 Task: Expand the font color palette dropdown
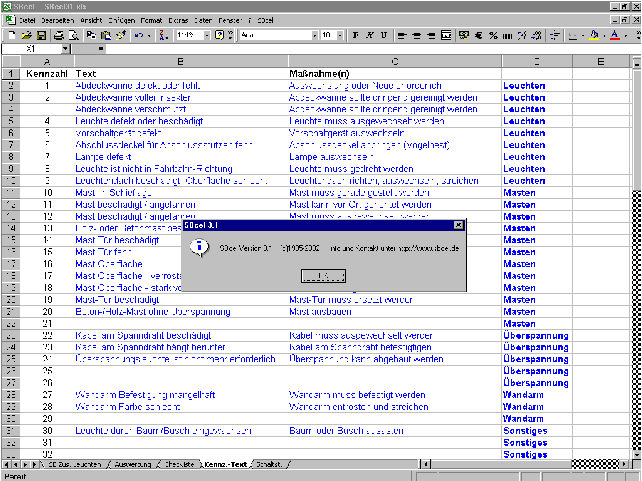(x=626, y=36)
